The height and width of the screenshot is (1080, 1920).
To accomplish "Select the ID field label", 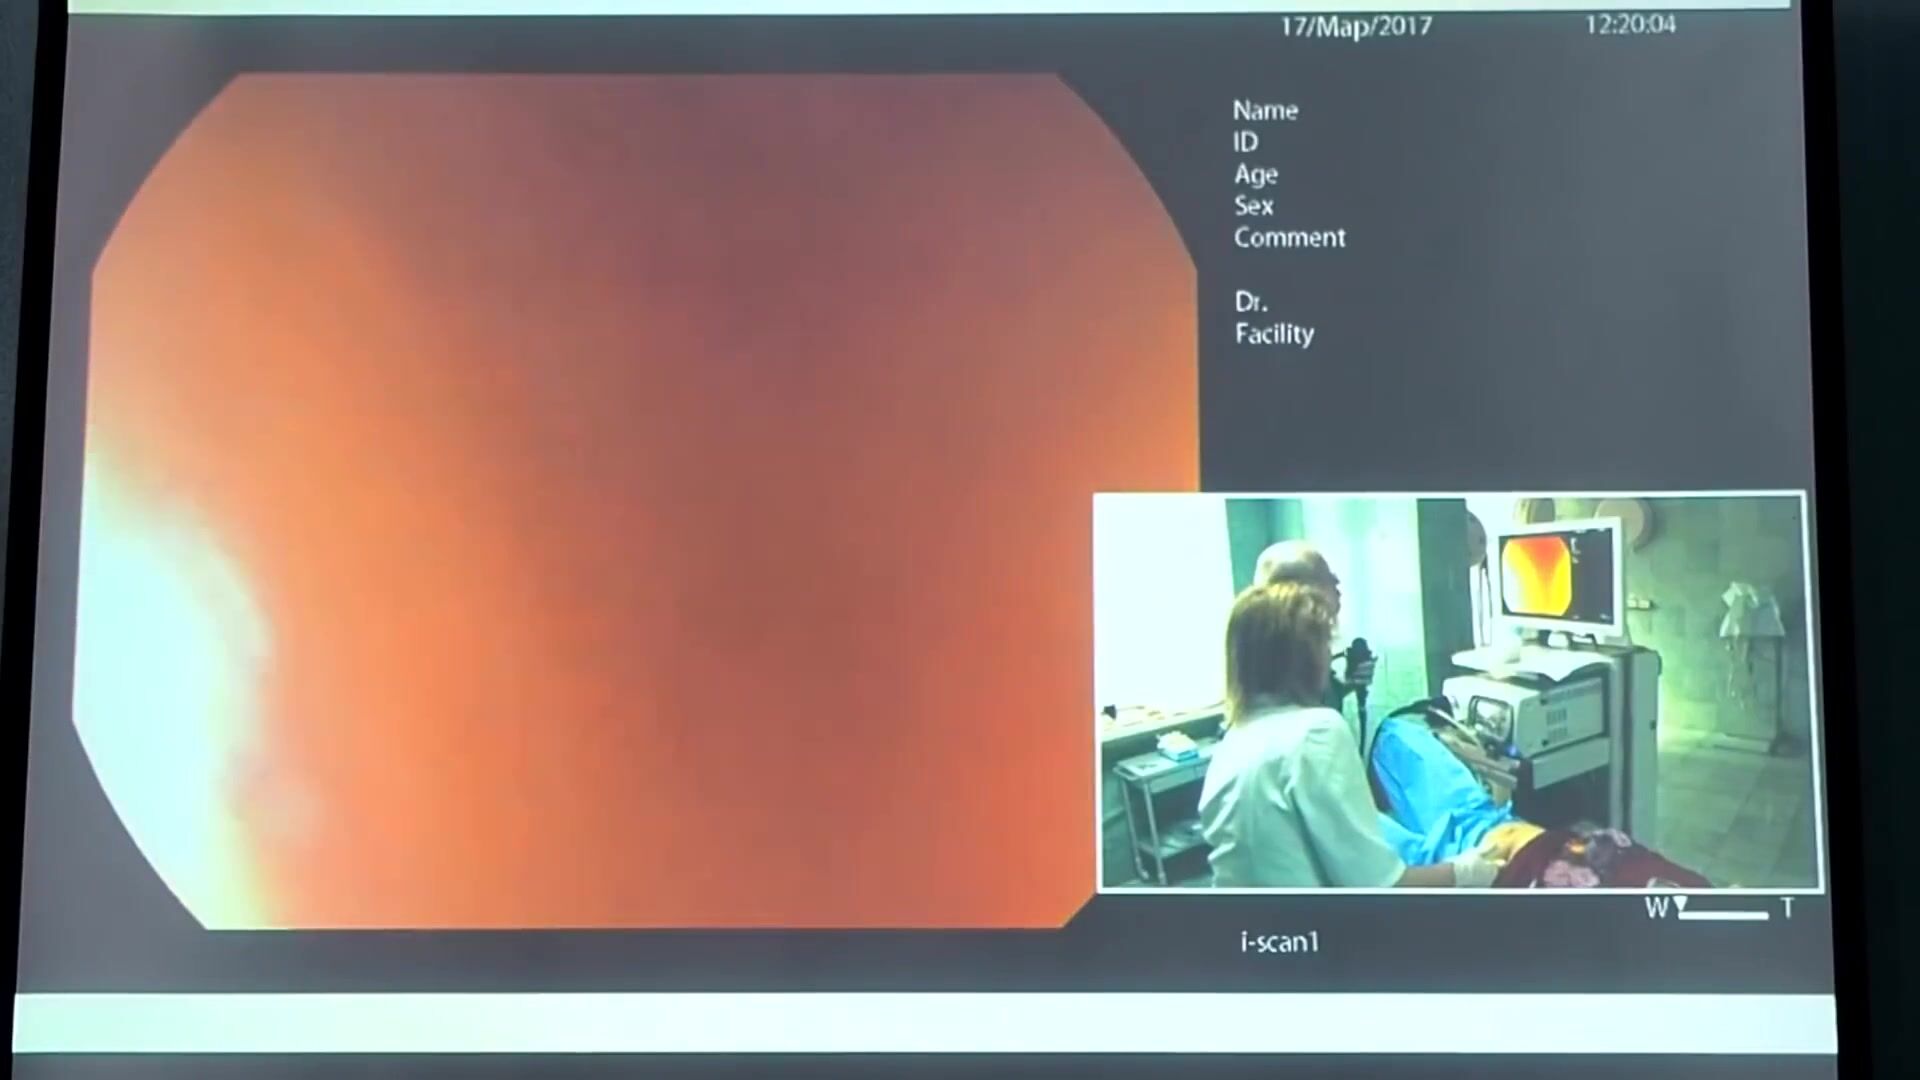I will pyautogui.click(x=1245, y=142).
